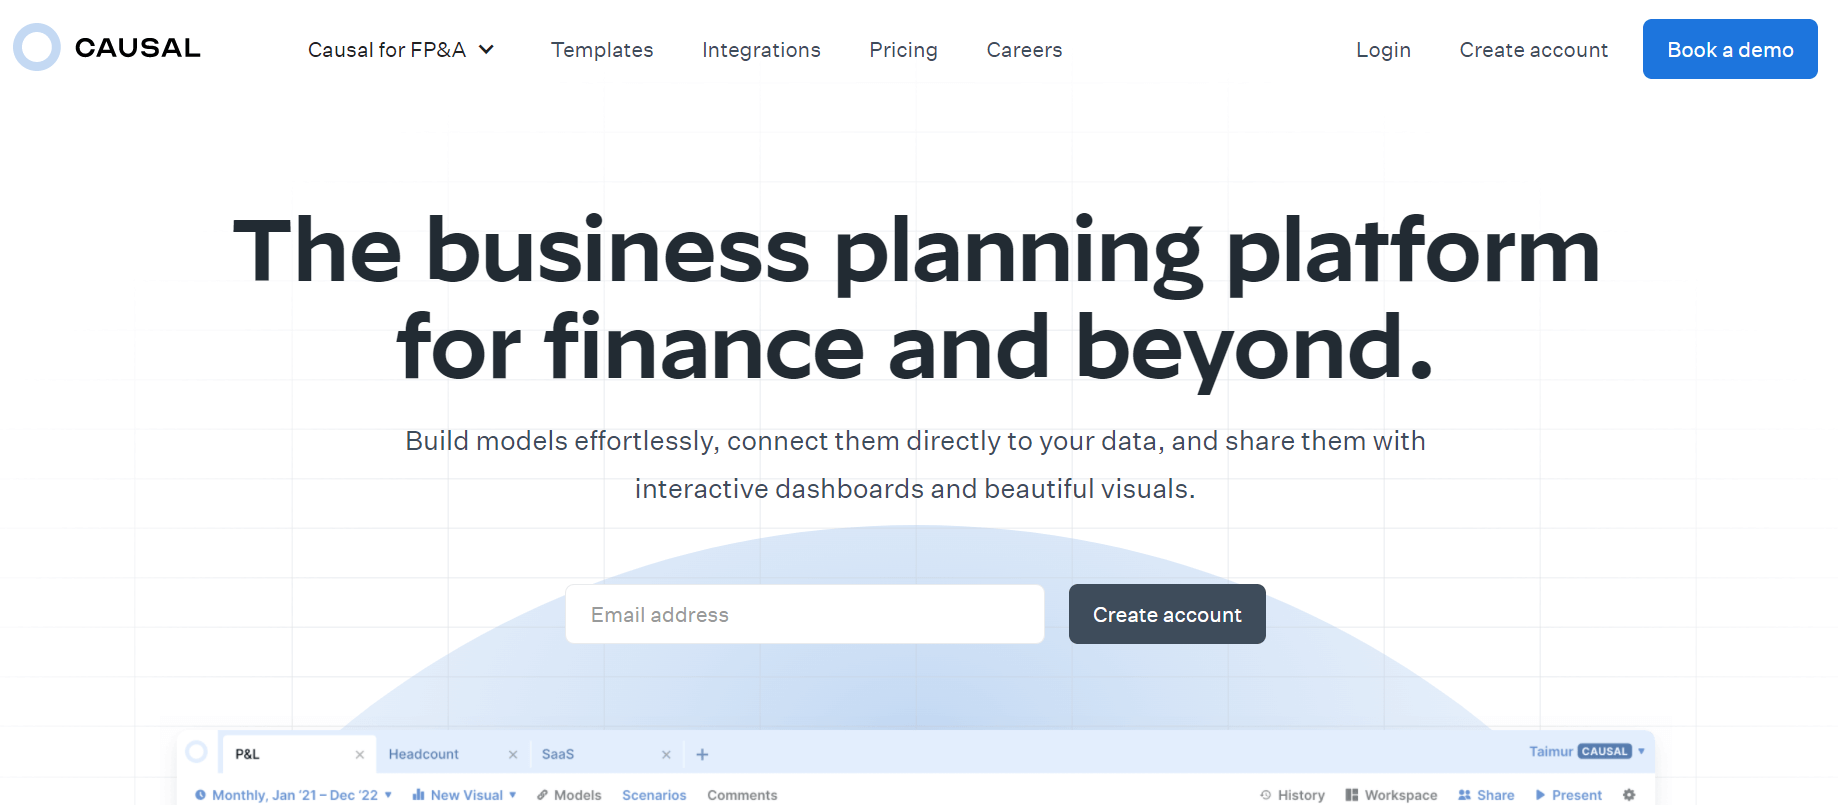Focus the Email address field
Image resolution: width=1838 pixels, height=805 pixels.
[x=805, y=614]
